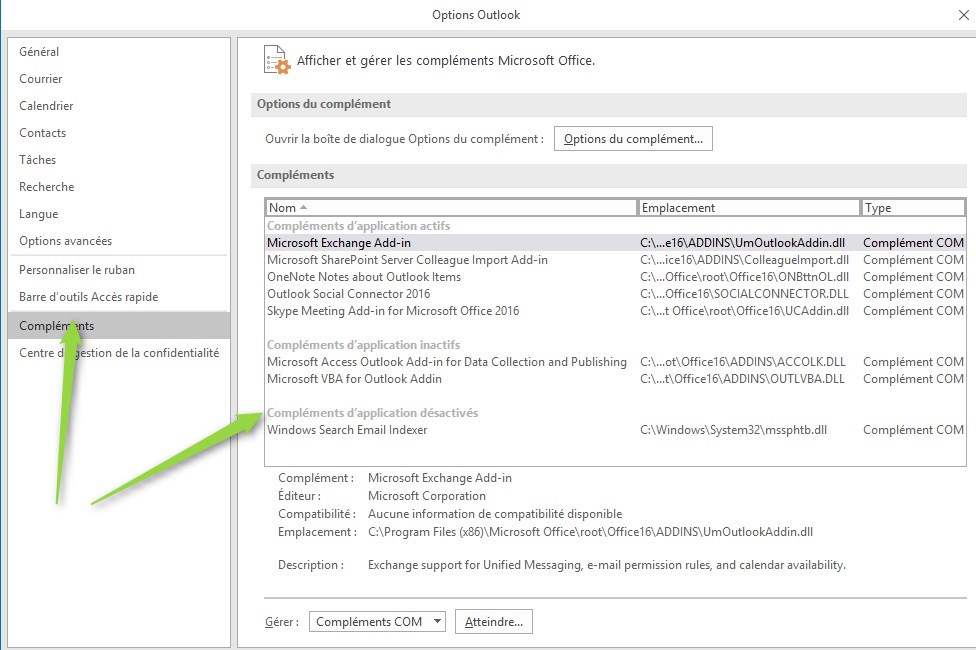Click the SOCIALCONNECTOR.DLL location cell
Screen dimensions: 976x650
[x=744, y=294]
